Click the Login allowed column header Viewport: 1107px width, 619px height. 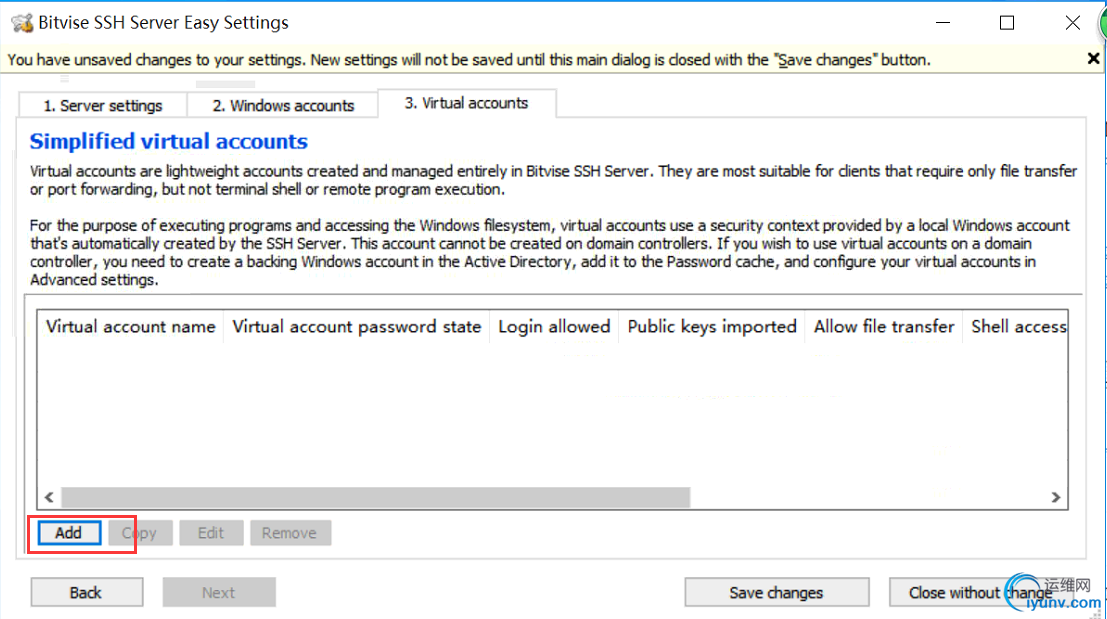(x=554, y=326)
